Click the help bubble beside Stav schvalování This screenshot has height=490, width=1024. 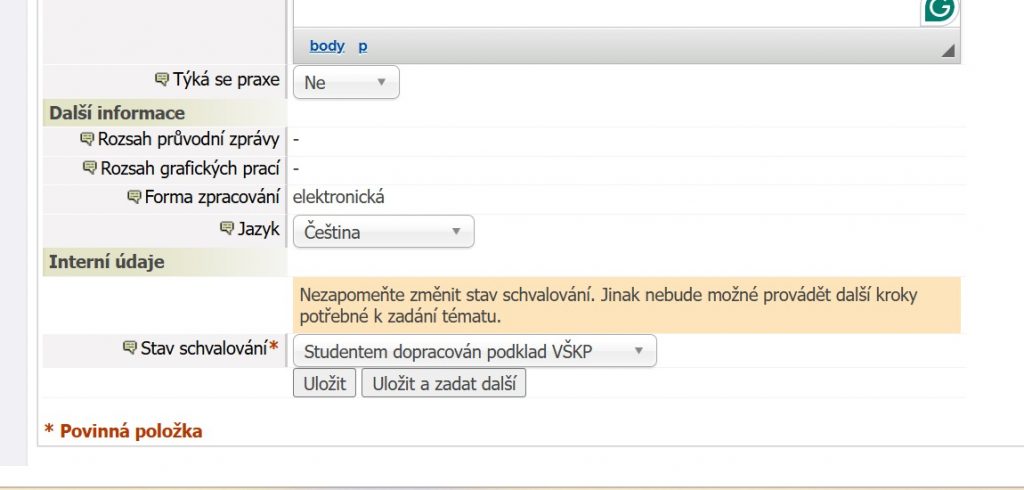coord(129,348)
